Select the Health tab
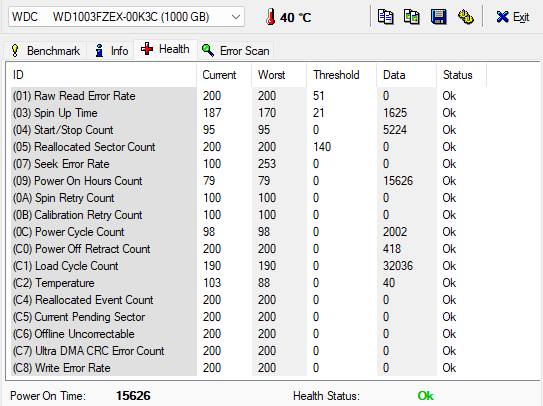543x406 pixels. pyautogui.click(x=166, y=49)
